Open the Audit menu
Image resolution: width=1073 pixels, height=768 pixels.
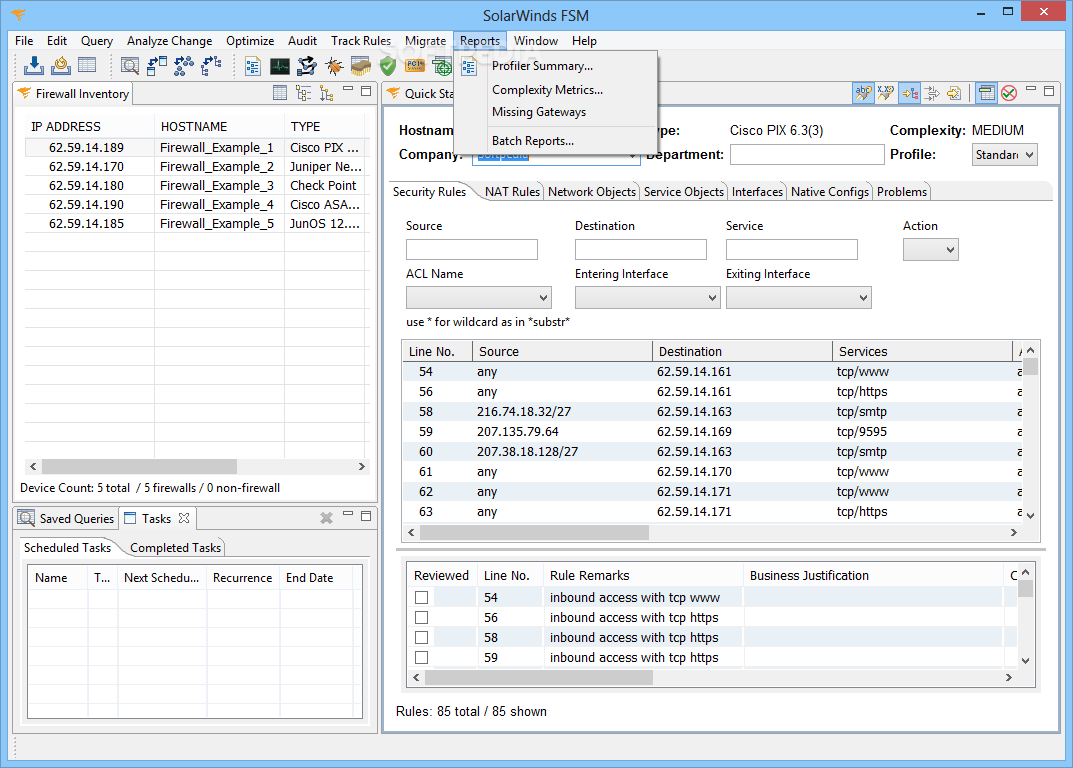[x=302, y=41]
